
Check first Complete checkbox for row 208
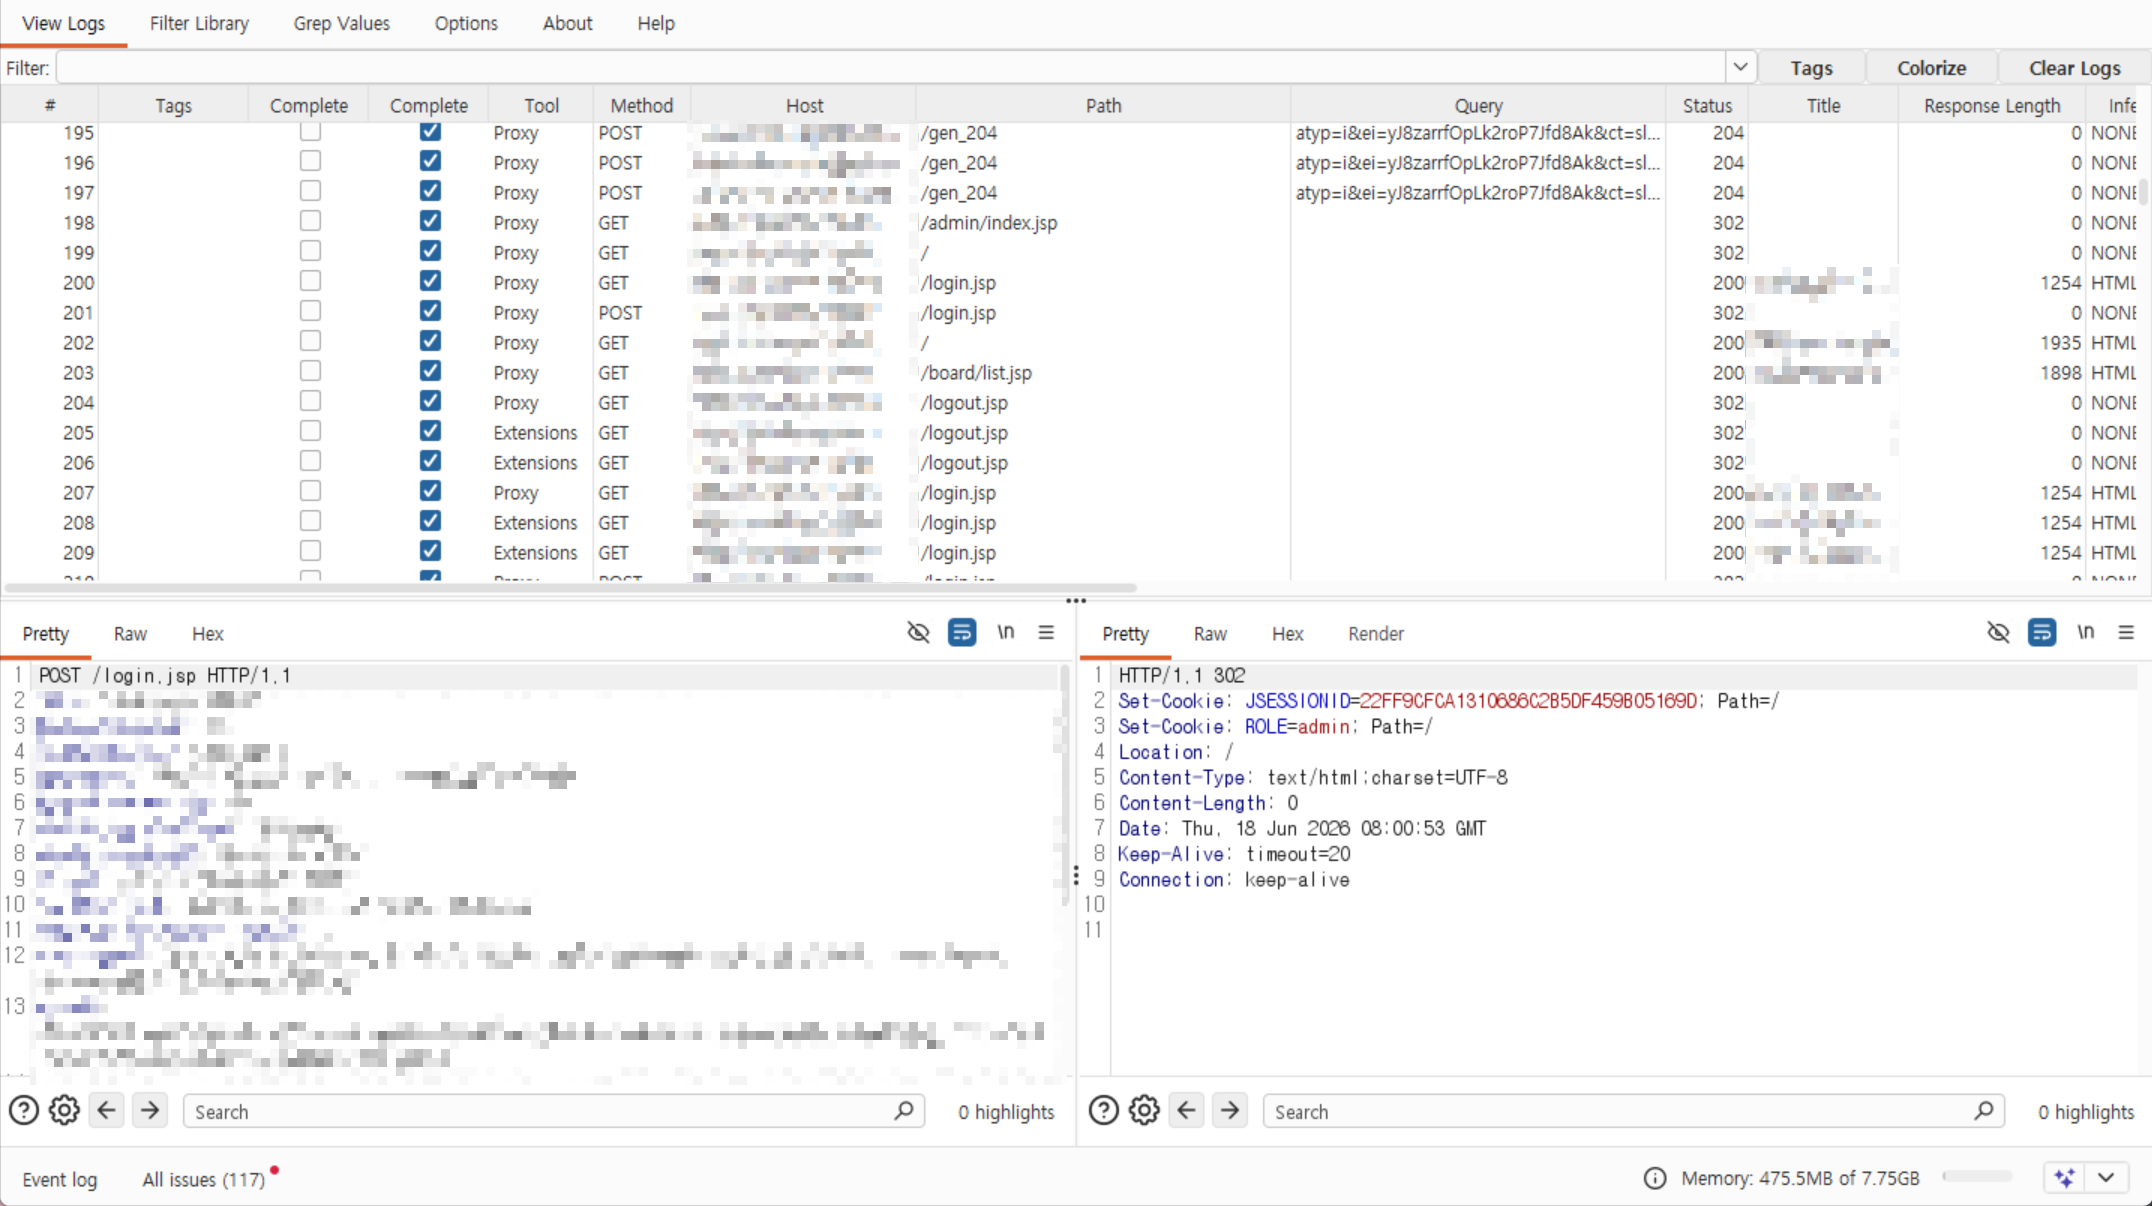310,521
